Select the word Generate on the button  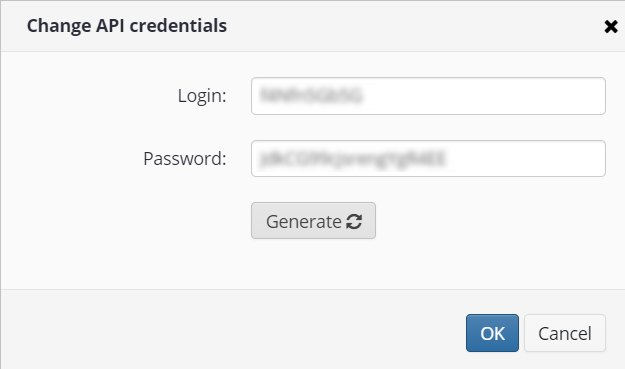[304, 222]
